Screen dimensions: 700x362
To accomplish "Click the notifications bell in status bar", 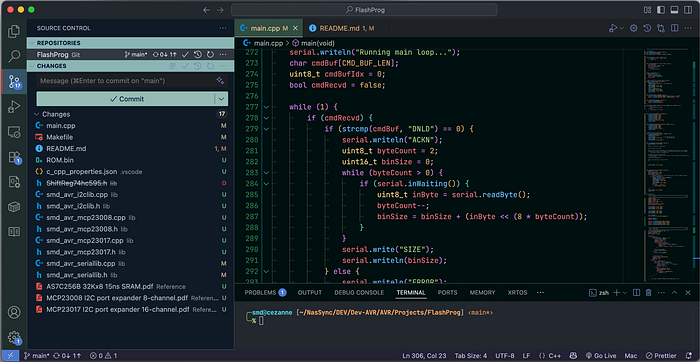I will coord(688,356).
